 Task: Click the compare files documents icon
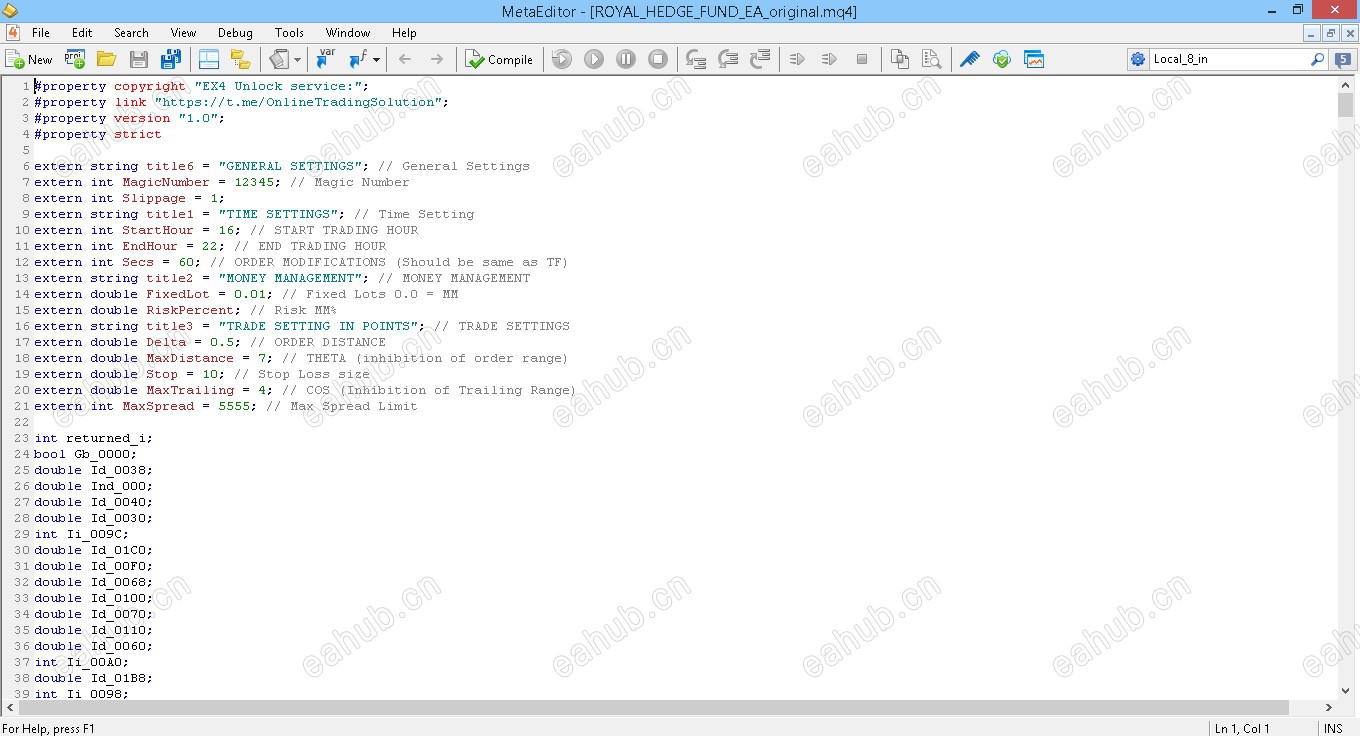point(899,59)
